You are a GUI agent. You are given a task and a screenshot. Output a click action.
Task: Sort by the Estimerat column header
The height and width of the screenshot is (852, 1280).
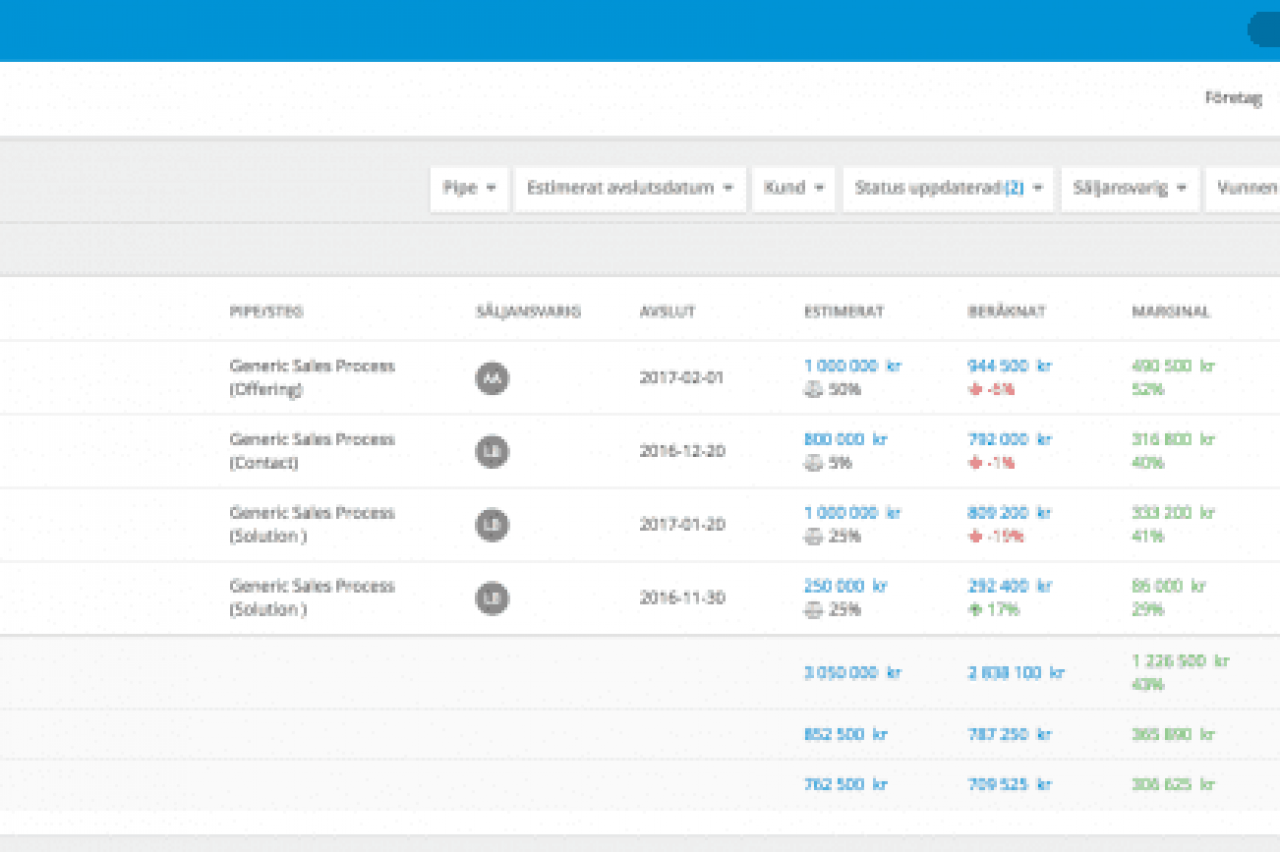(x=843, y=312)
